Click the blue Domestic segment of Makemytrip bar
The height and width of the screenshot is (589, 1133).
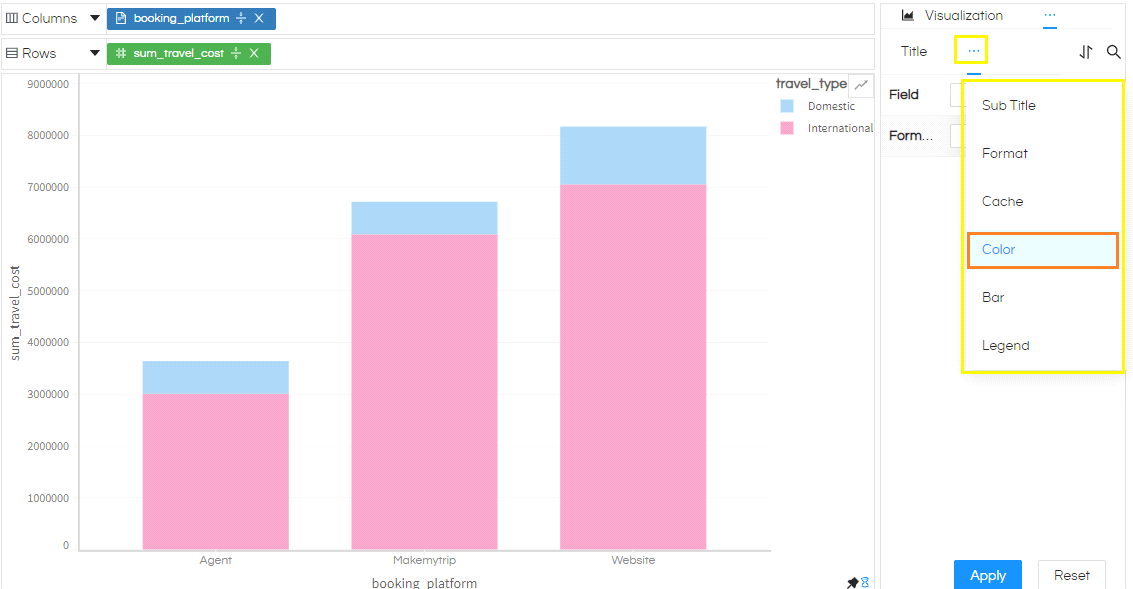pyautogui.click(x=424, y=218)
